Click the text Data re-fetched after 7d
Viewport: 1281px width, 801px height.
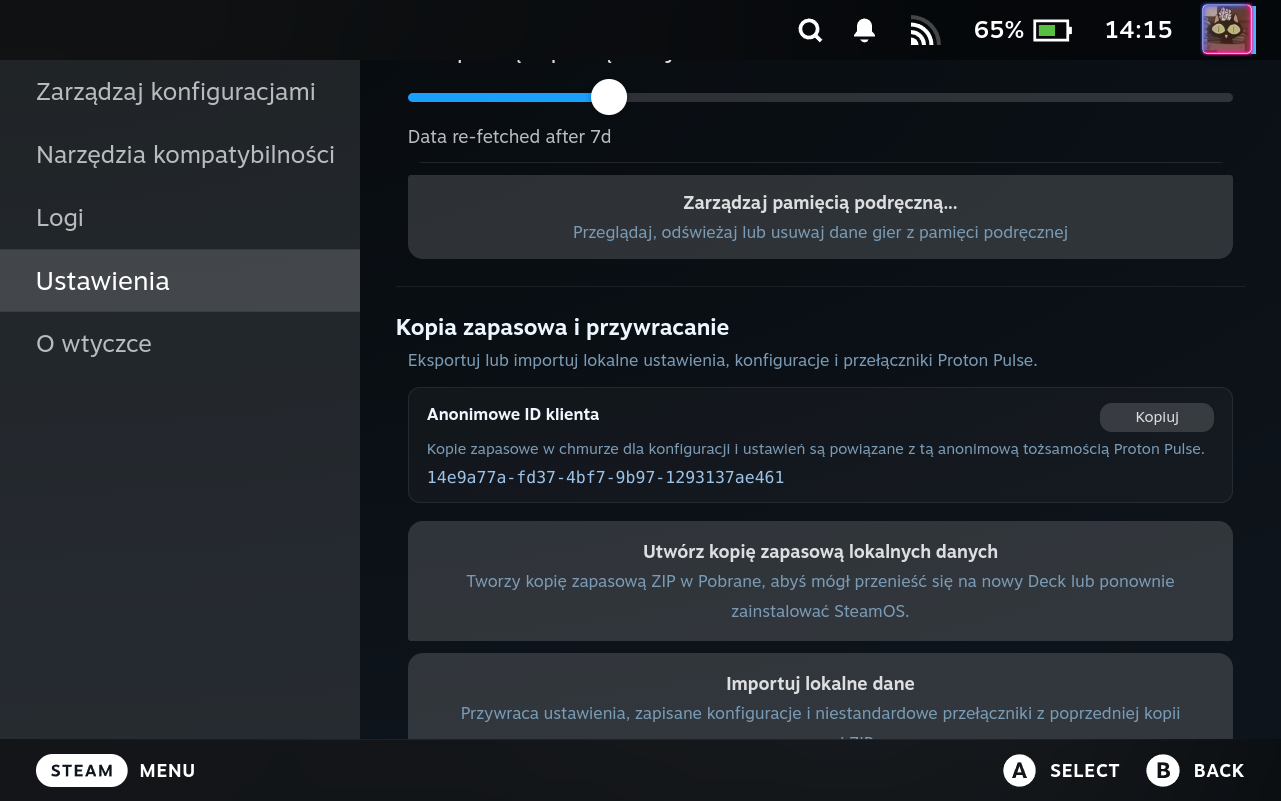coord(509,137)
